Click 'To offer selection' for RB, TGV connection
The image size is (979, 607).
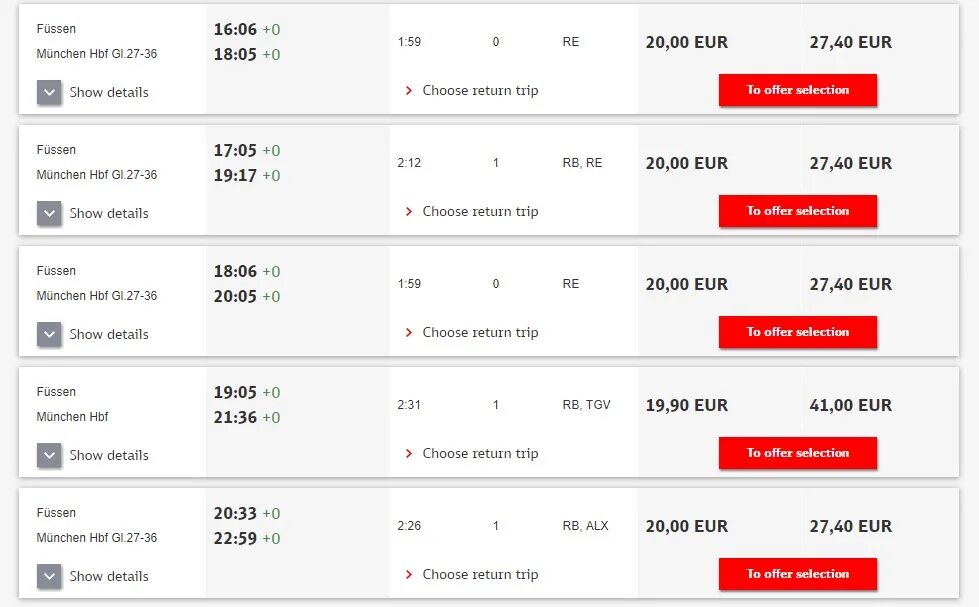tap(798, 453)
